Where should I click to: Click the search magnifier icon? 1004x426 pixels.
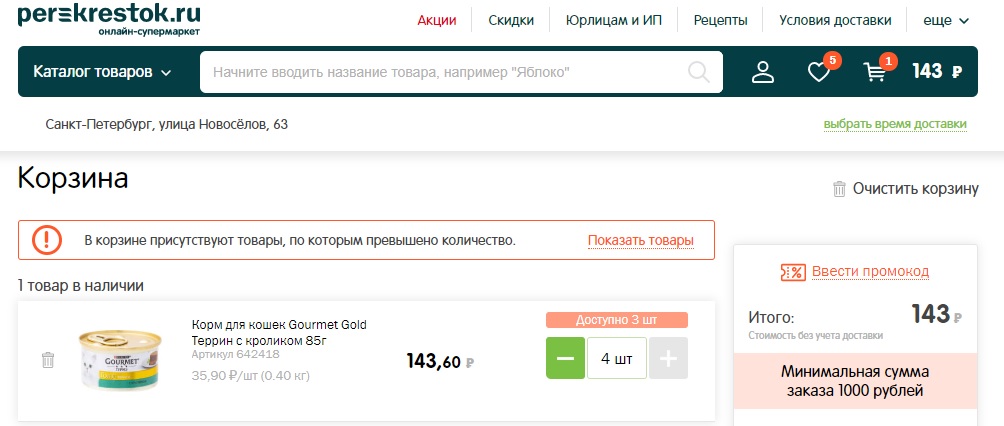click(699, 72)
